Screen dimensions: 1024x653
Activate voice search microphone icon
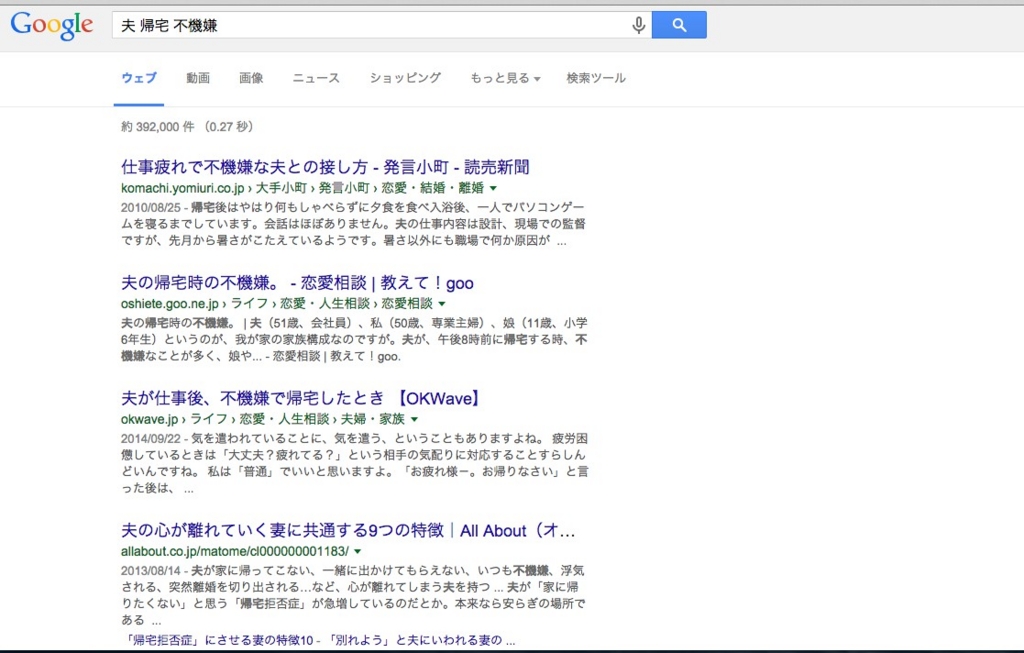pos(638,25)
